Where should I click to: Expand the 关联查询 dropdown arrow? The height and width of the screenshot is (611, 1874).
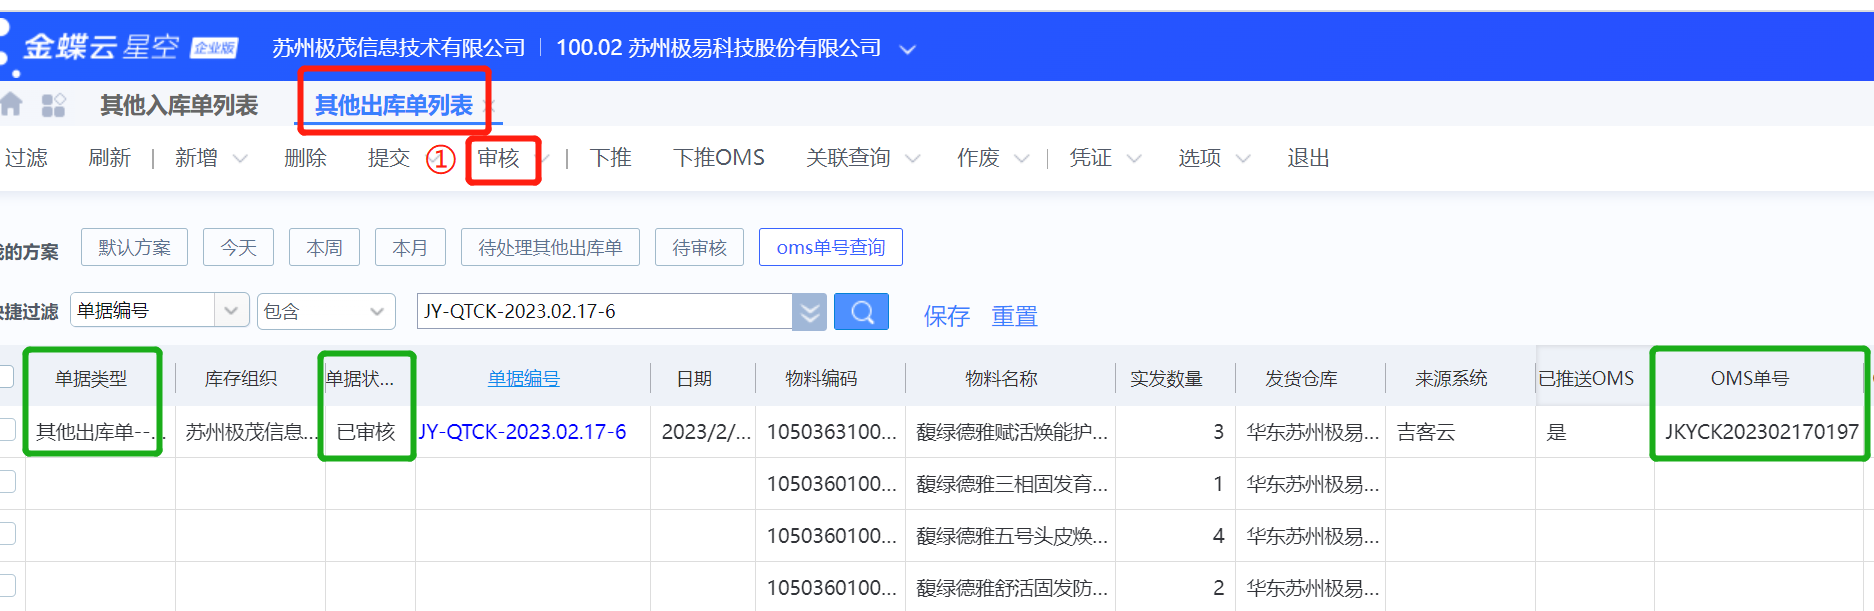pyautogui.click(x=913, y=158)
